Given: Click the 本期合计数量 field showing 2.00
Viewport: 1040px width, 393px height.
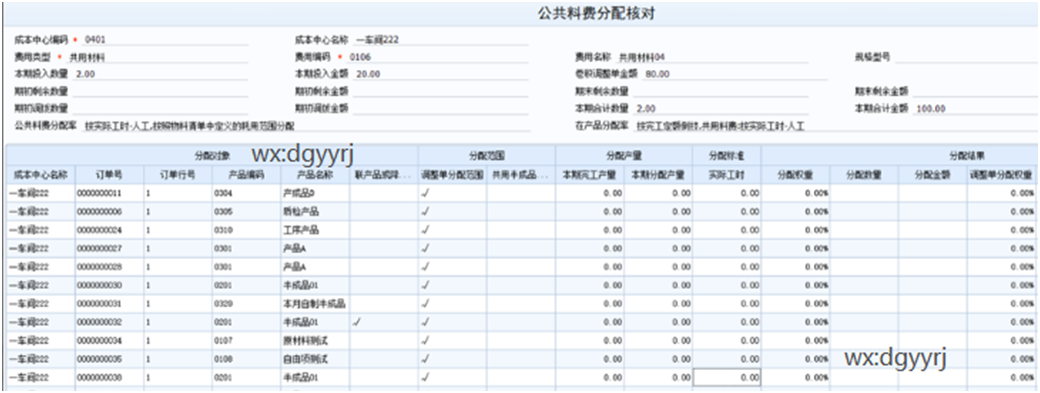Looking at the screenshot, I should (720, 109).
